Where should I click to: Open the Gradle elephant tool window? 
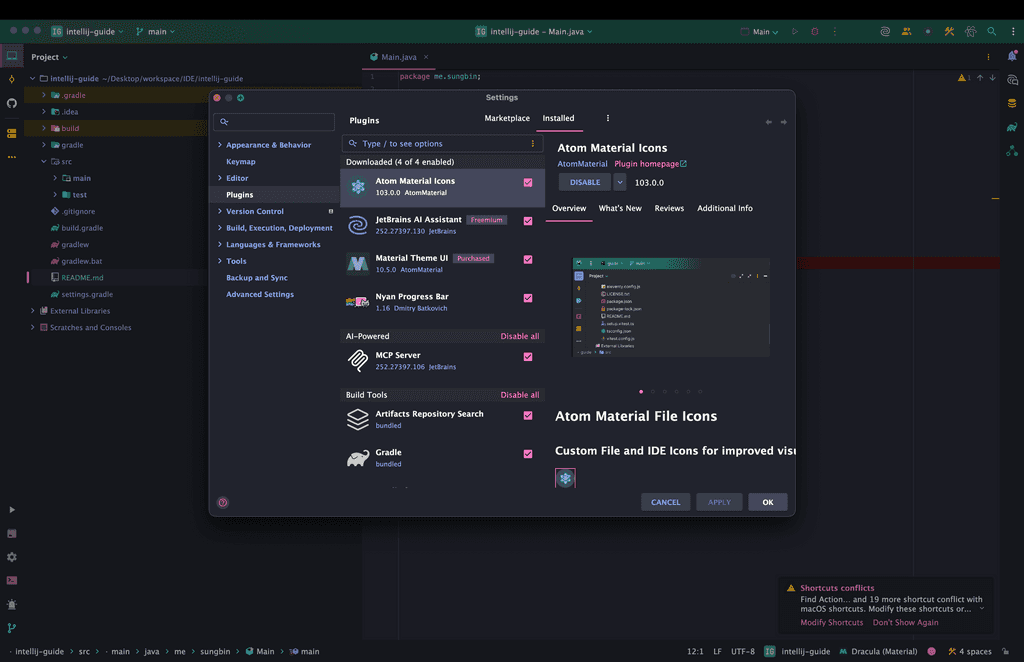[x=1012, y=127]
